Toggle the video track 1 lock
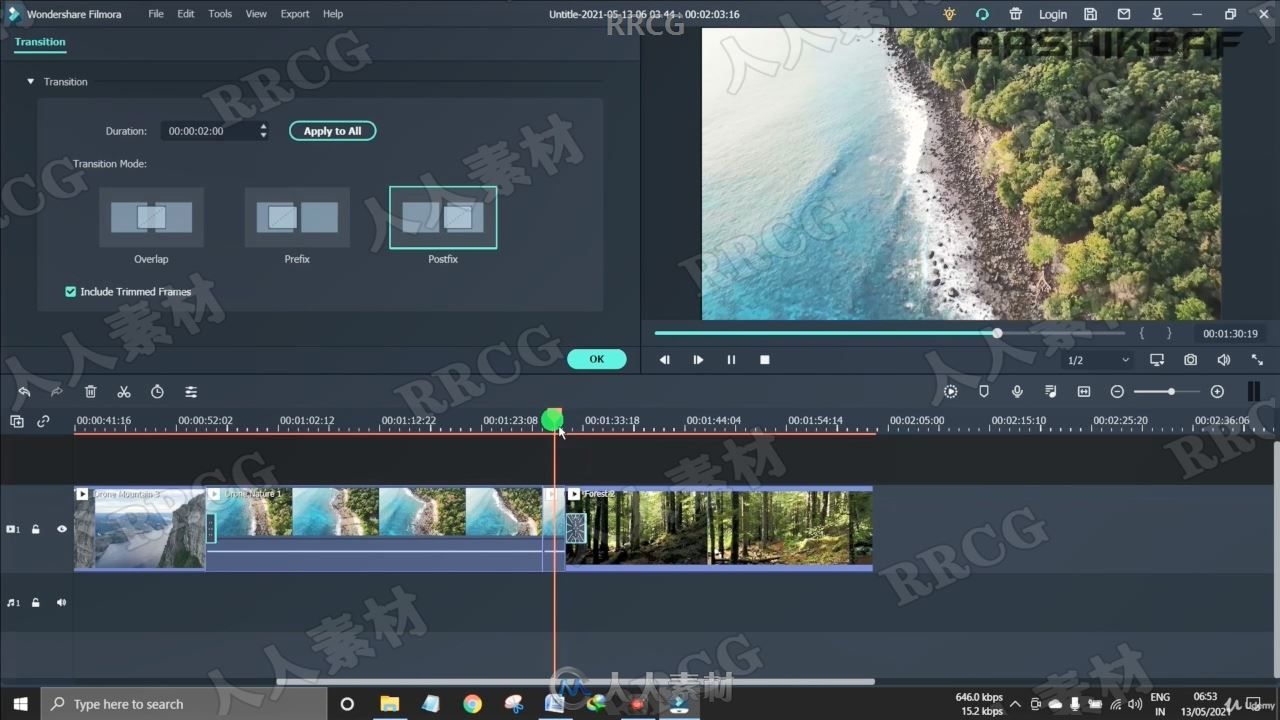The height and width of the screenshot is (720, 1280). coord(36,529)
